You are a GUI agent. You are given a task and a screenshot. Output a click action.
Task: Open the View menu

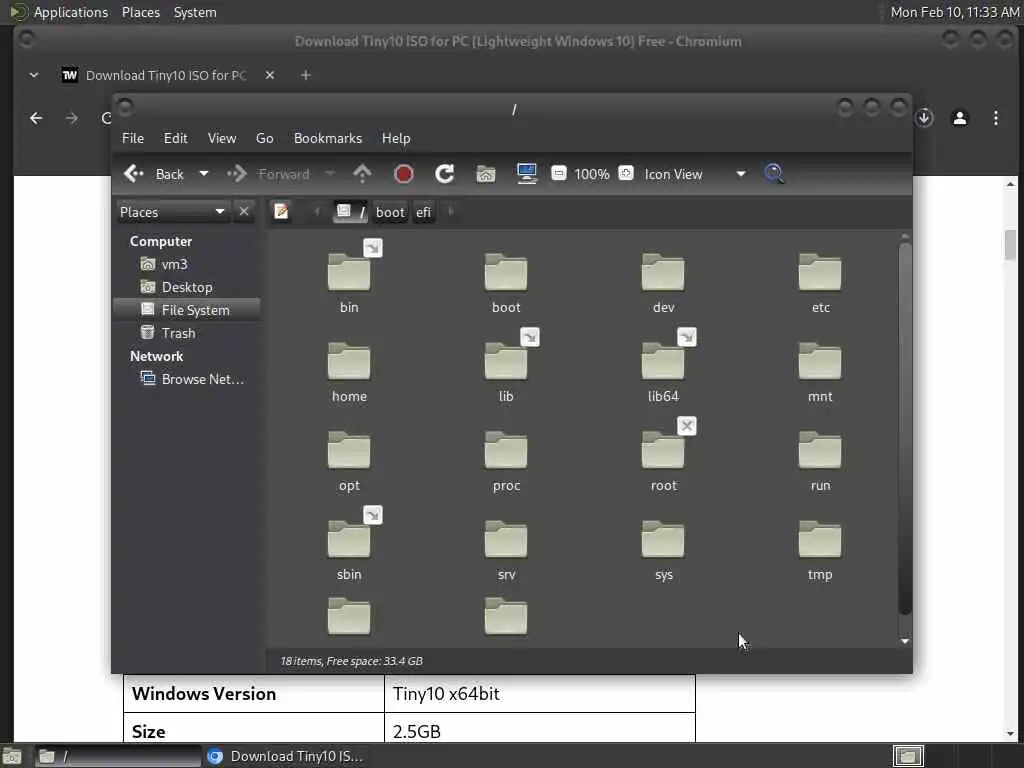(x=222, y=138)
